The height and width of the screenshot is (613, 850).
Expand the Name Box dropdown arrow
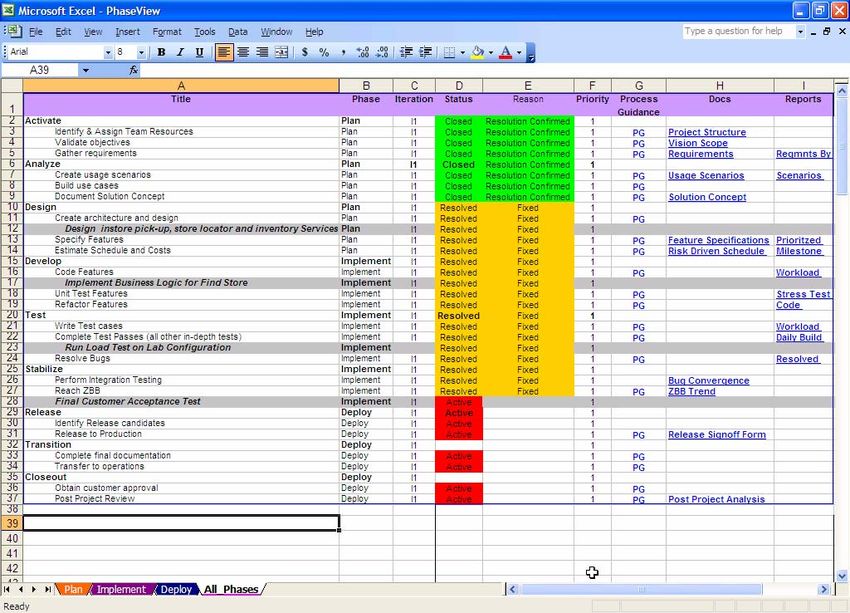tap(85, 70)
